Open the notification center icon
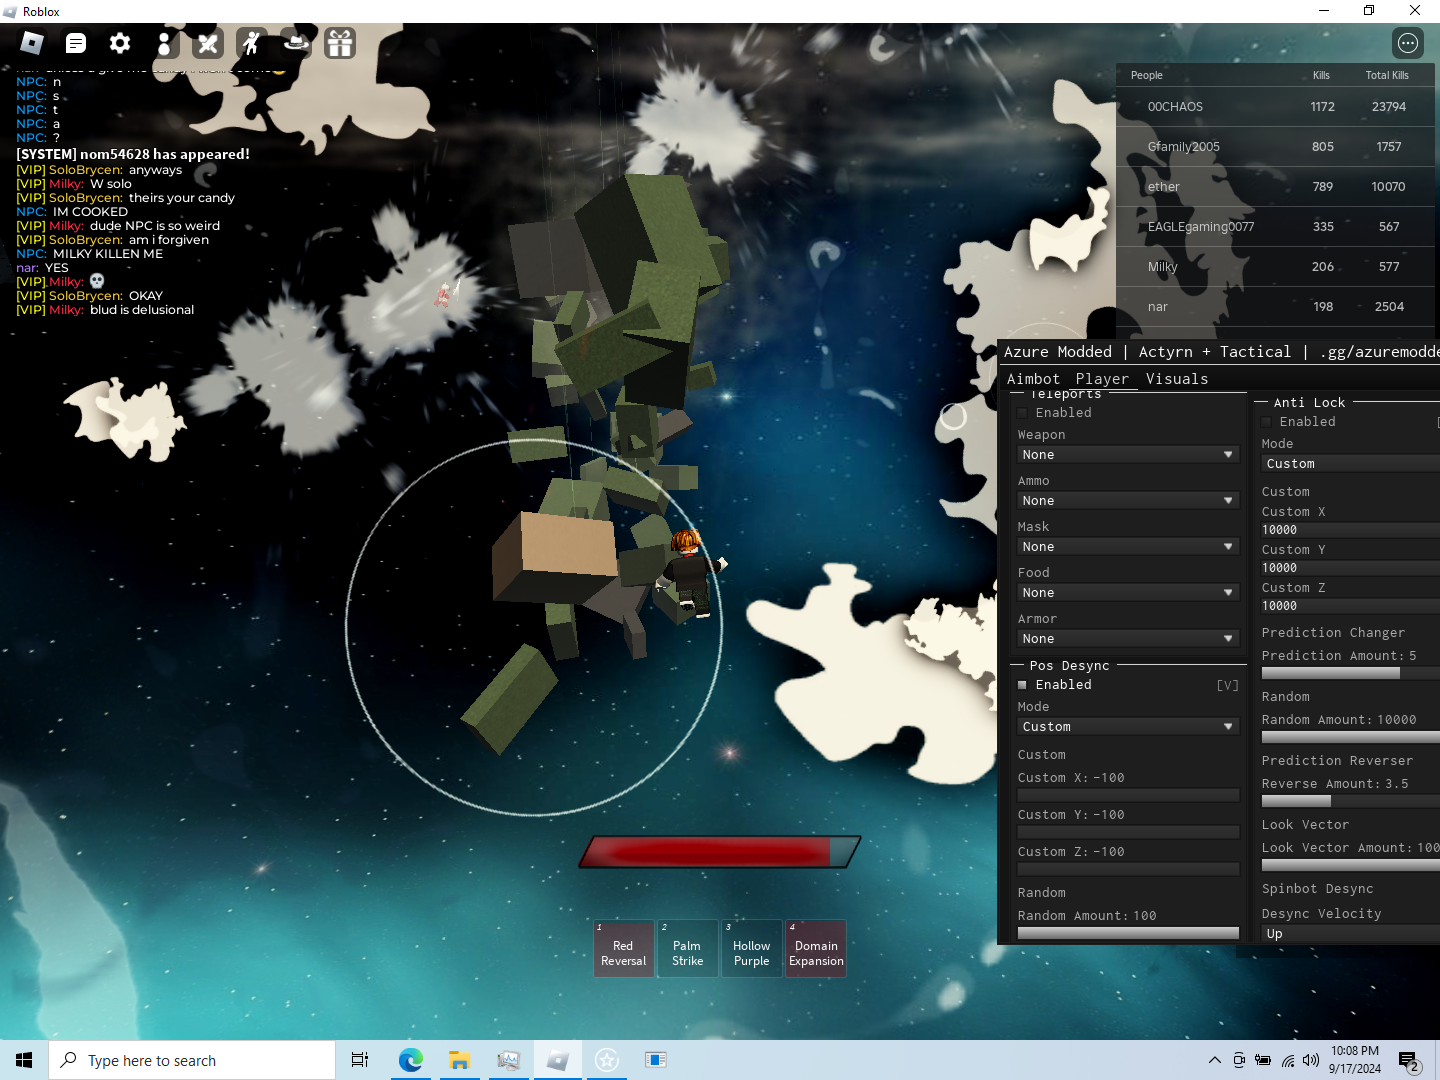 click(1409, 1061)
